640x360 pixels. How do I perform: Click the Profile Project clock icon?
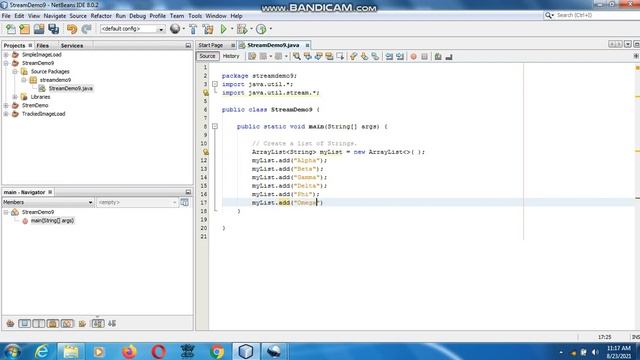pos(261,29)
